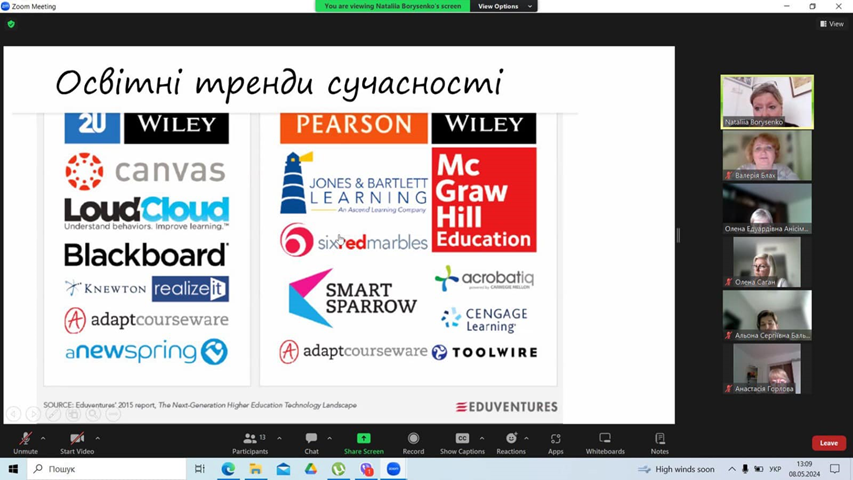This screenshot has width=853, height=480.
Task: Open the Mail app from the taskbar
Action: point(283,469)
